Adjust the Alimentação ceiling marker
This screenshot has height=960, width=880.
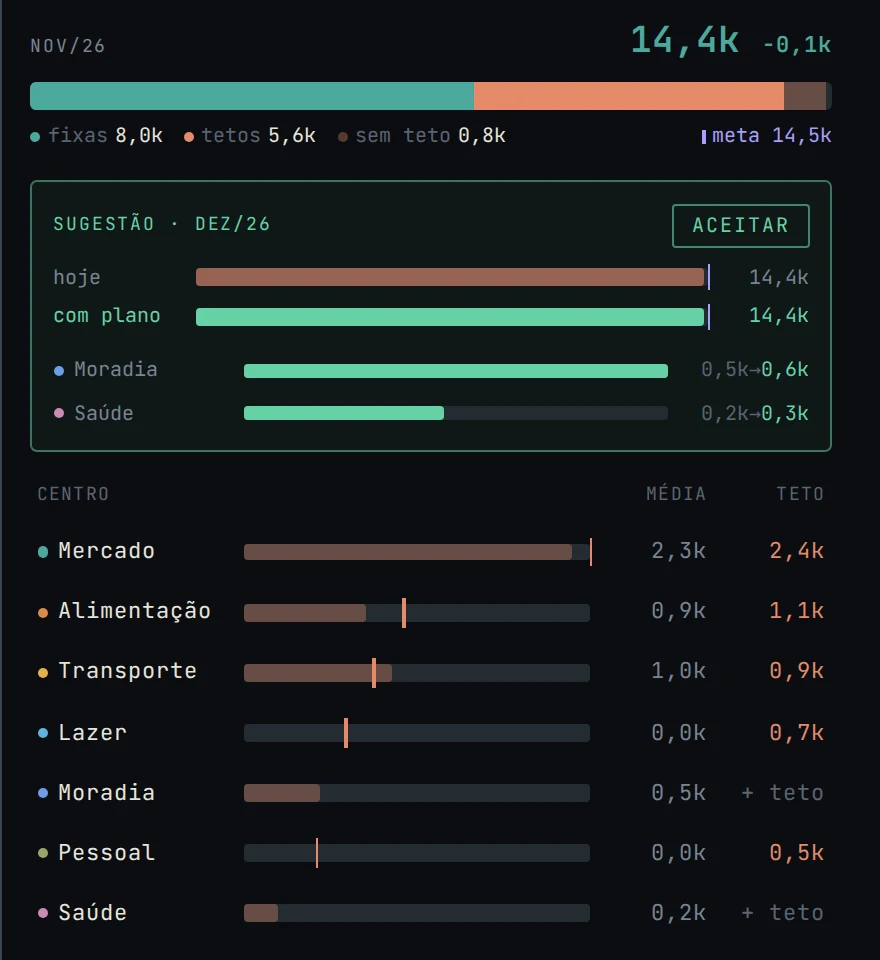pyautogui.click(x=404, y=612)
